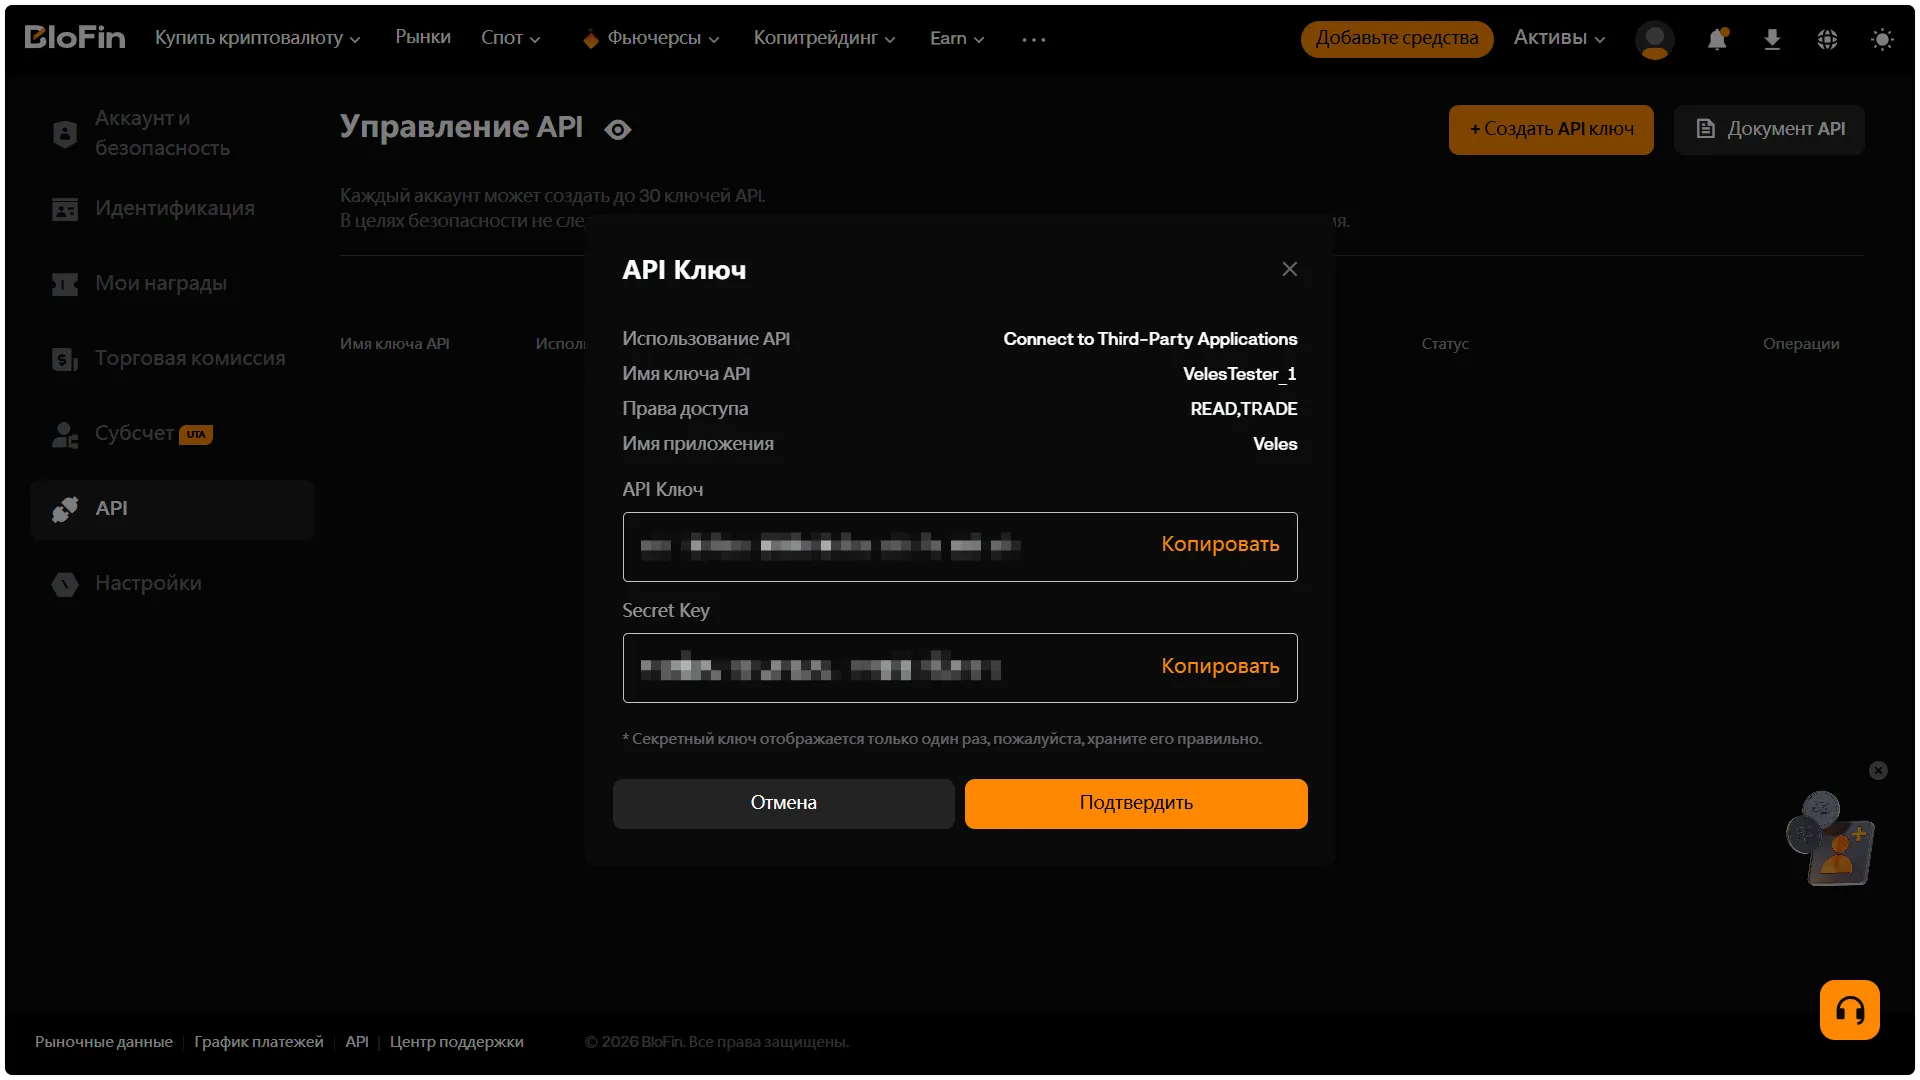
Task: Click the Мои награды sidebar icon
Action: [65, 284]
